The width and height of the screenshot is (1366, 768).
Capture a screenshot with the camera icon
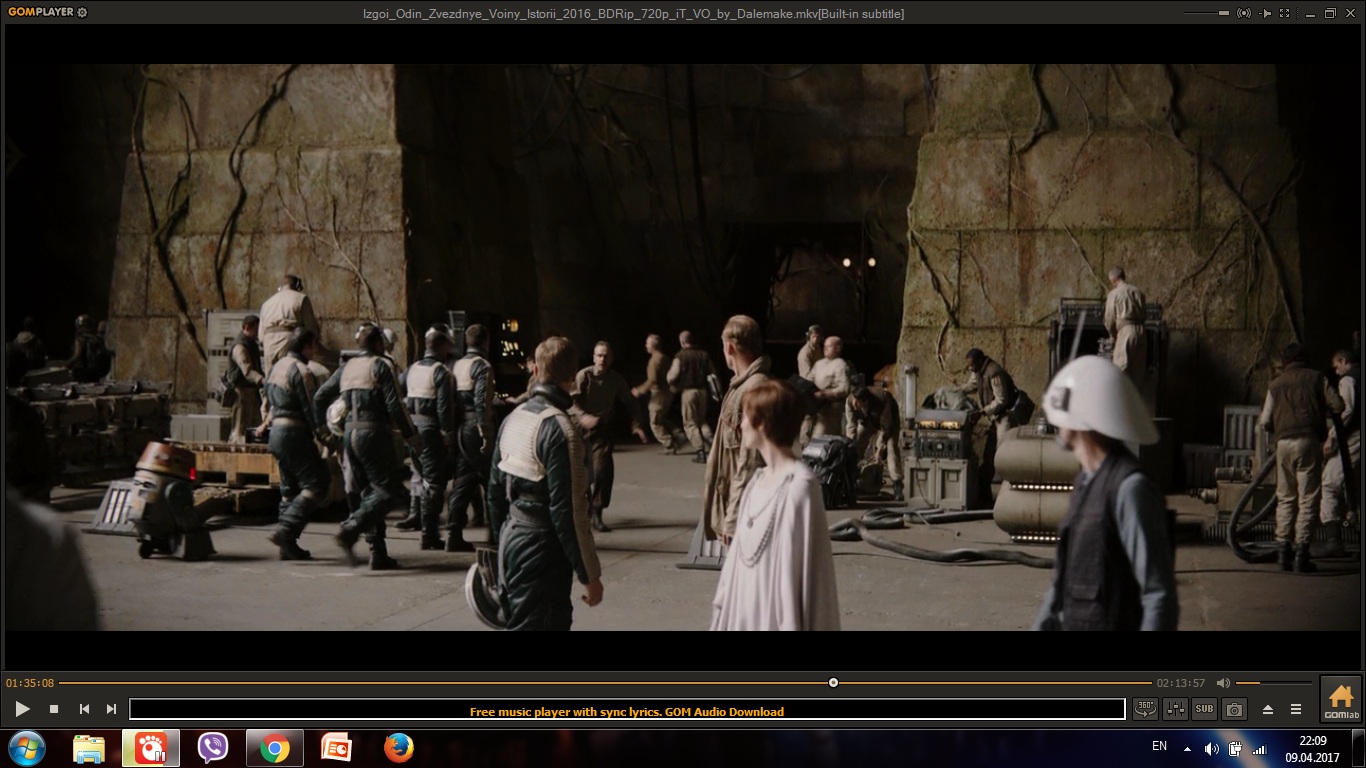click(x=1235, y=709)
